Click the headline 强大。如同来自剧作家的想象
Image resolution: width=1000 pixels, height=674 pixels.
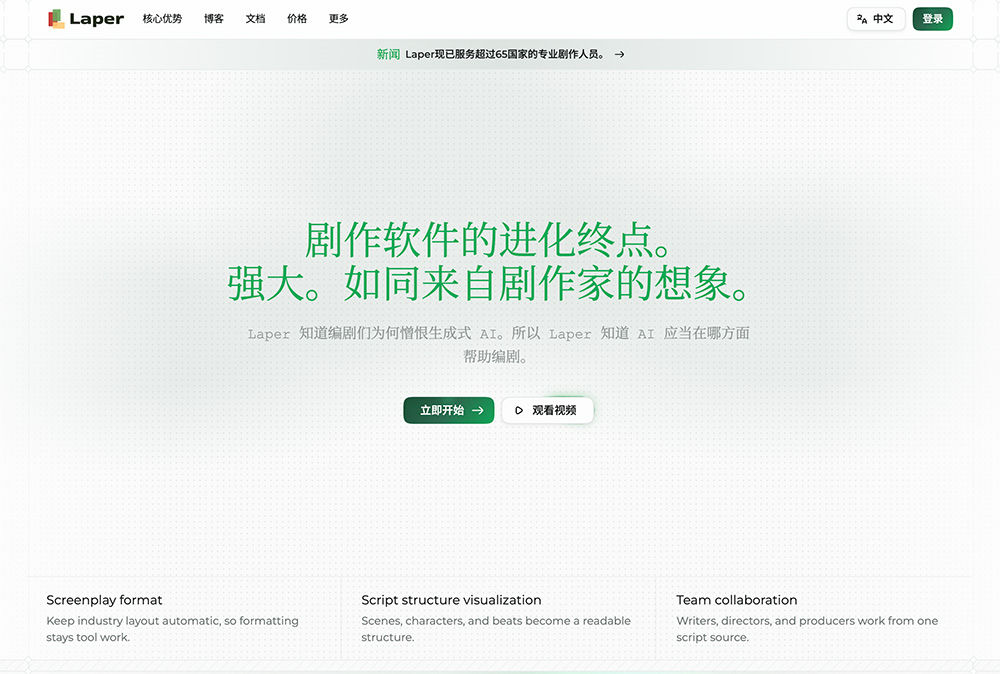[x=489, y=284]
